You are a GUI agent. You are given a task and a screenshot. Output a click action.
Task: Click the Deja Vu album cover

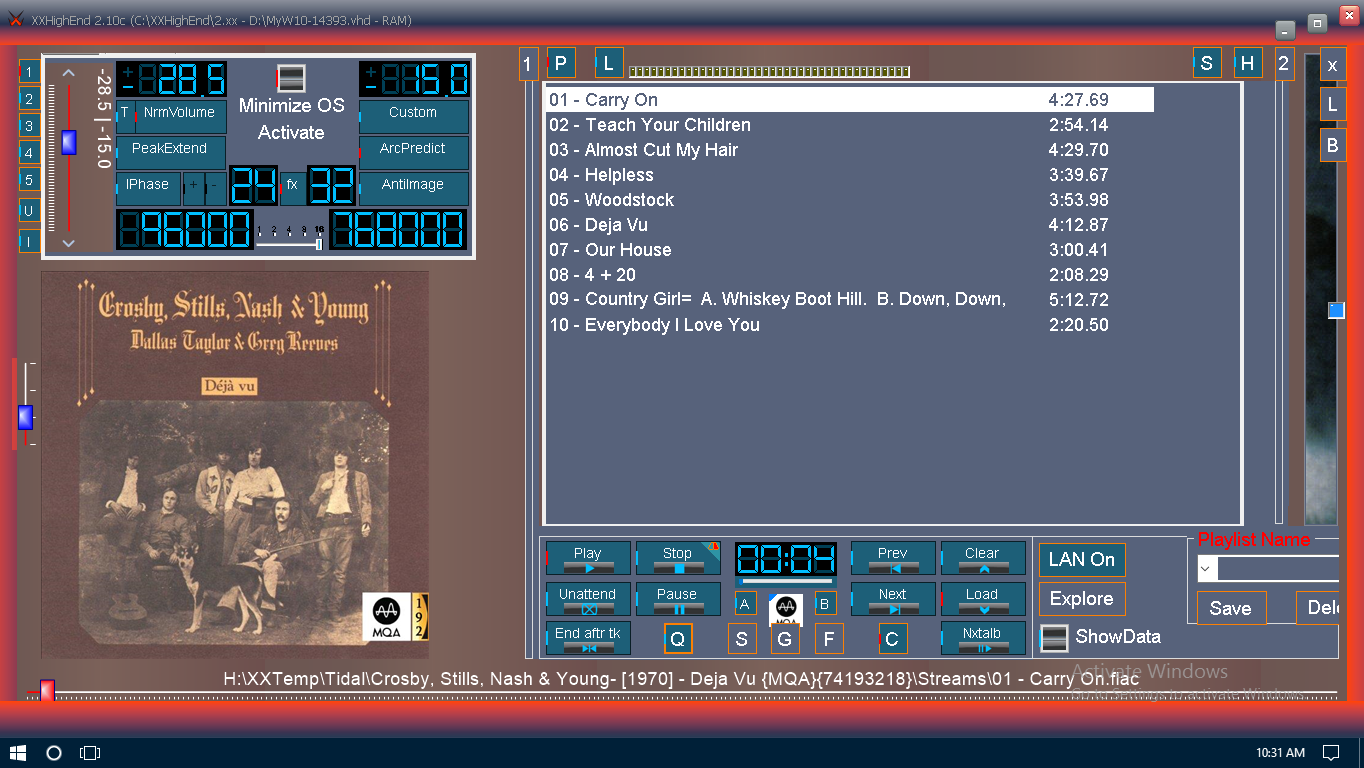235,465
